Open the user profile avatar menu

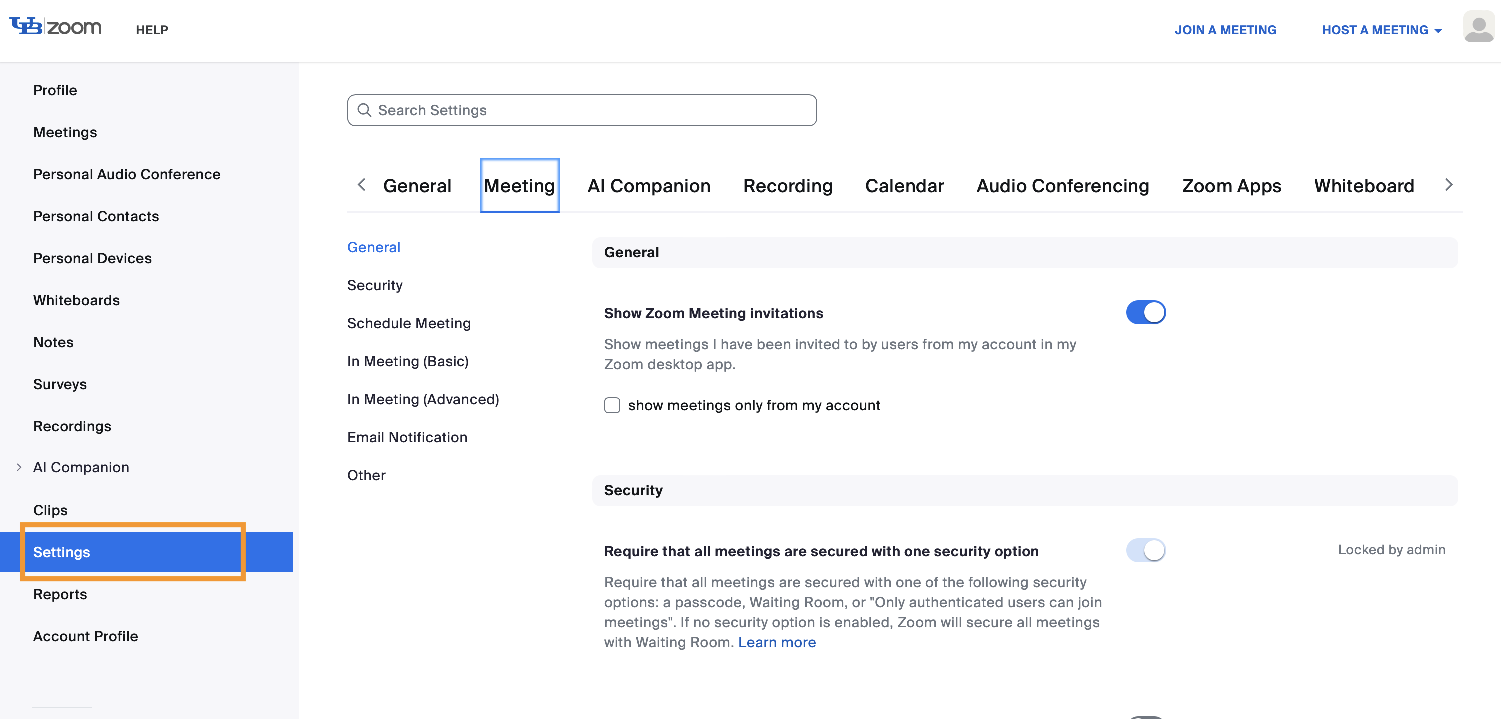[x=1478, y=28]
